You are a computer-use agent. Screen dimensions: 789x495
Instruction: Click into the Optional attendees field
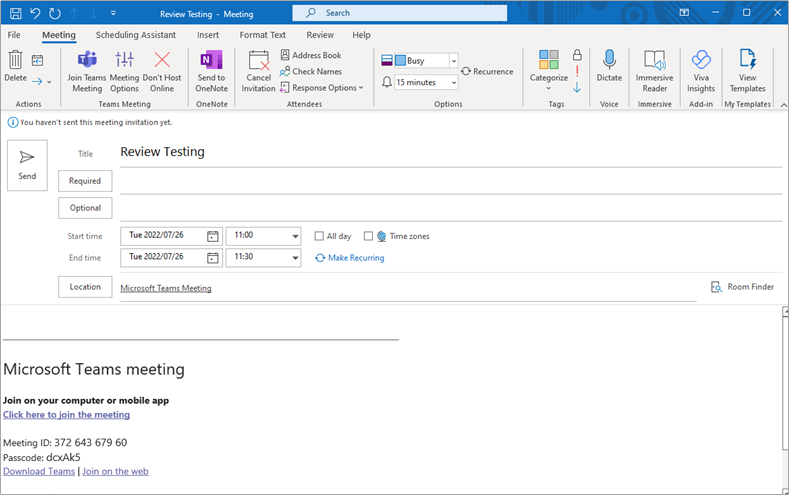451,209
